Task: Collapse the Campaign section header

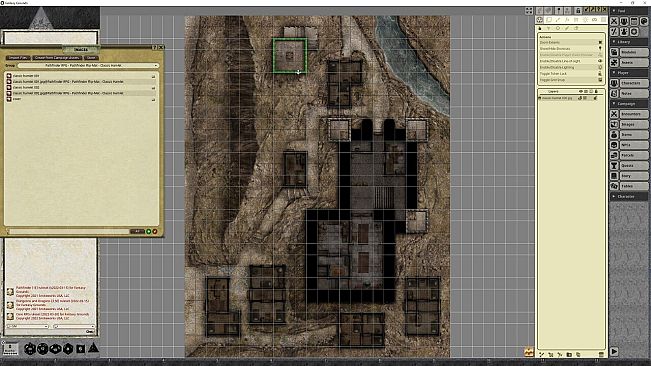Action: pos(629,104)
